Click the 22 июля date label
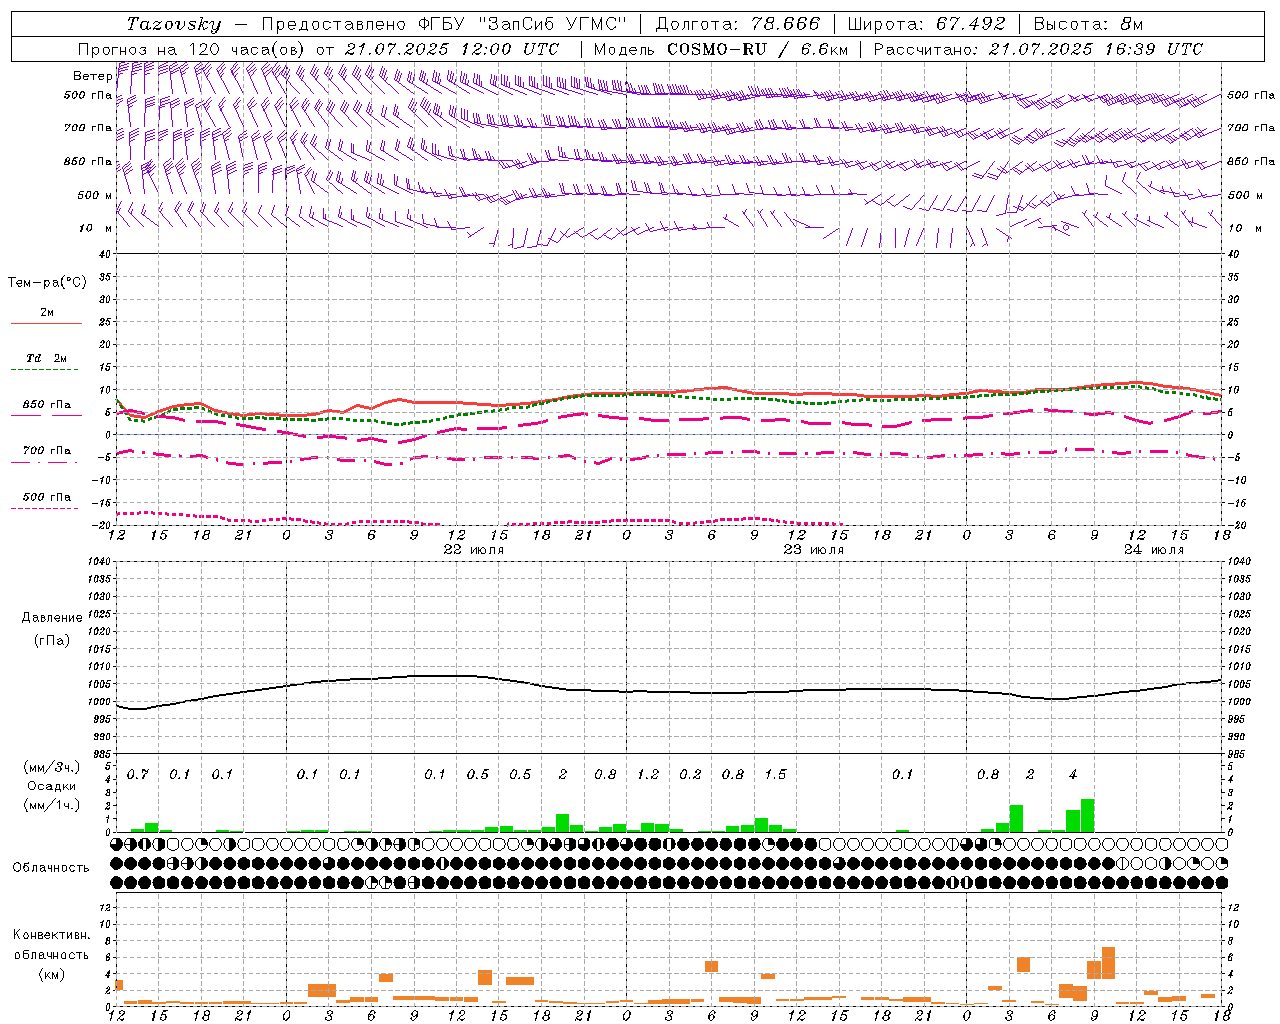 pyautogui.click(x=474, y=550)
